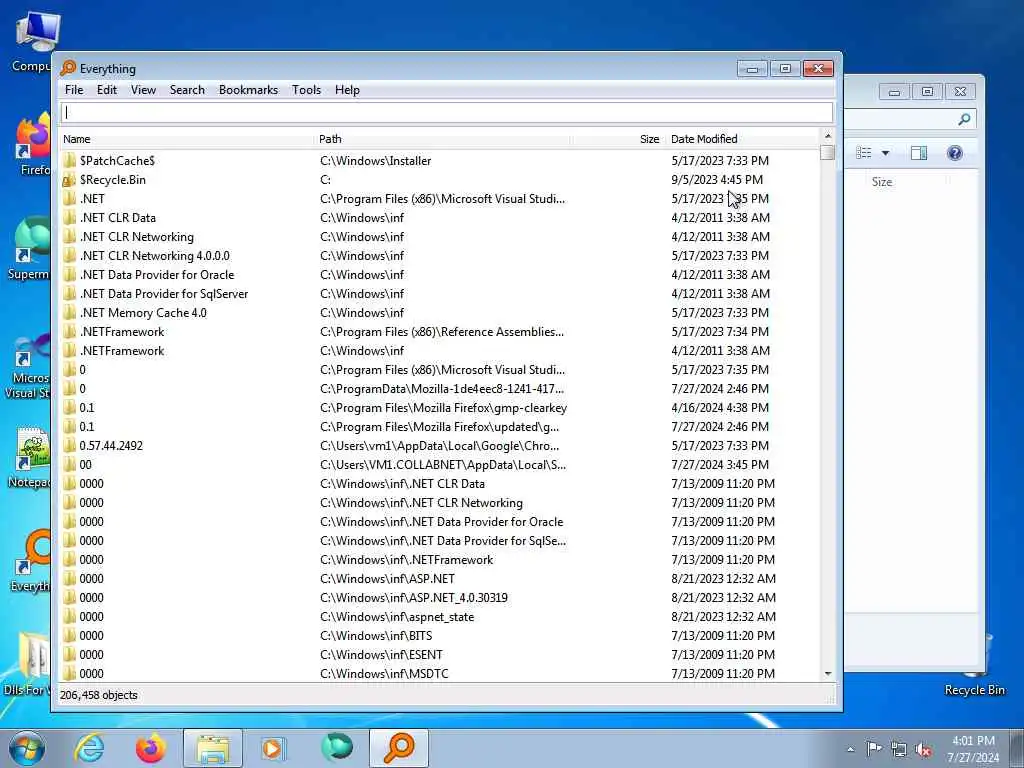Select the .NET Data Provider for Oracle folder icon
Screen dimensions: 1024x768
pos(69,274)
